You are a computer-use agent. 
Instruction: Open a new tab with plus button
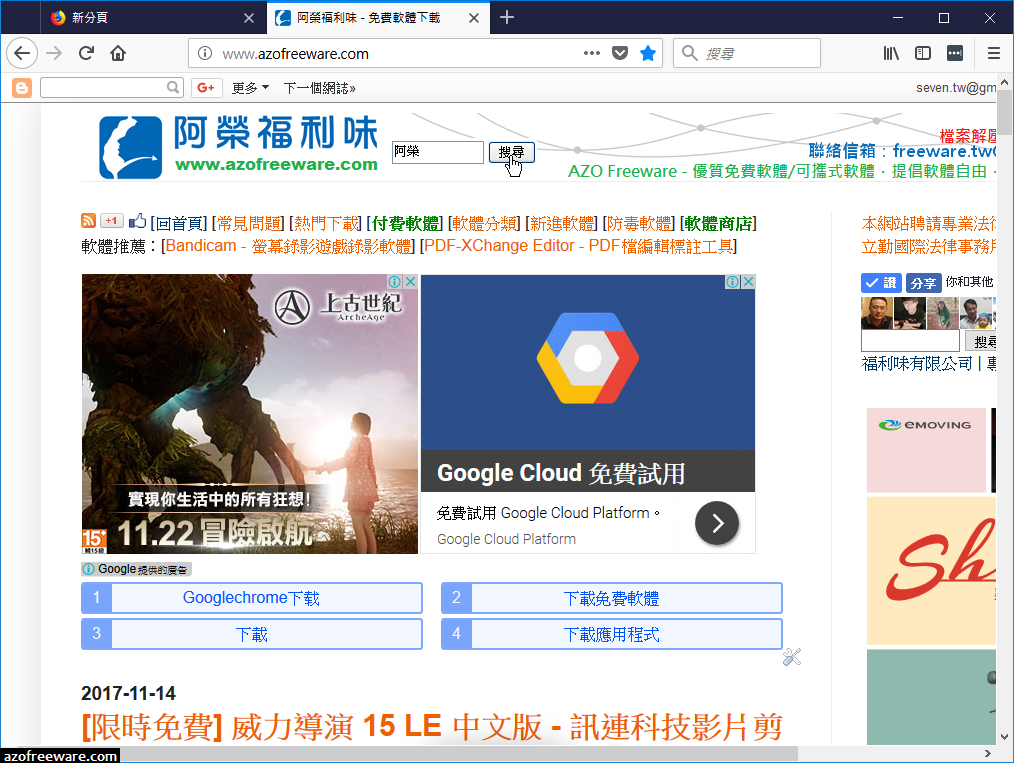coord(507,17)
